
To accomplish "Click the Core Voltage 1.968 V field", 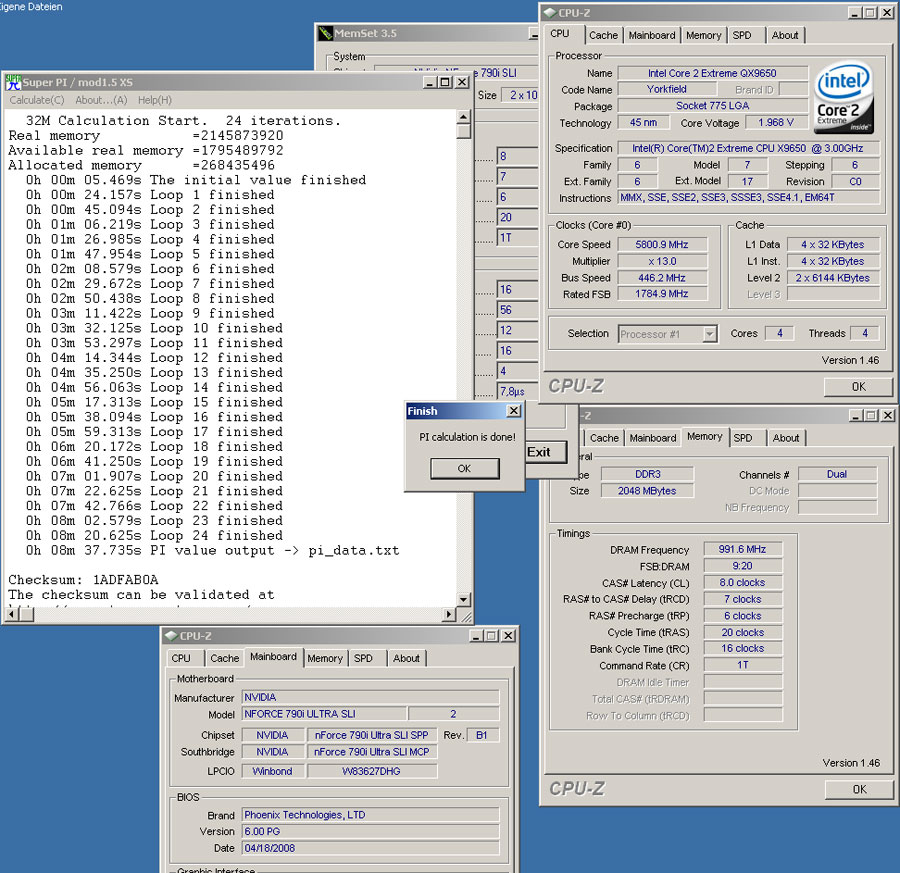I will pyautogui.click(x=775, y=122).
